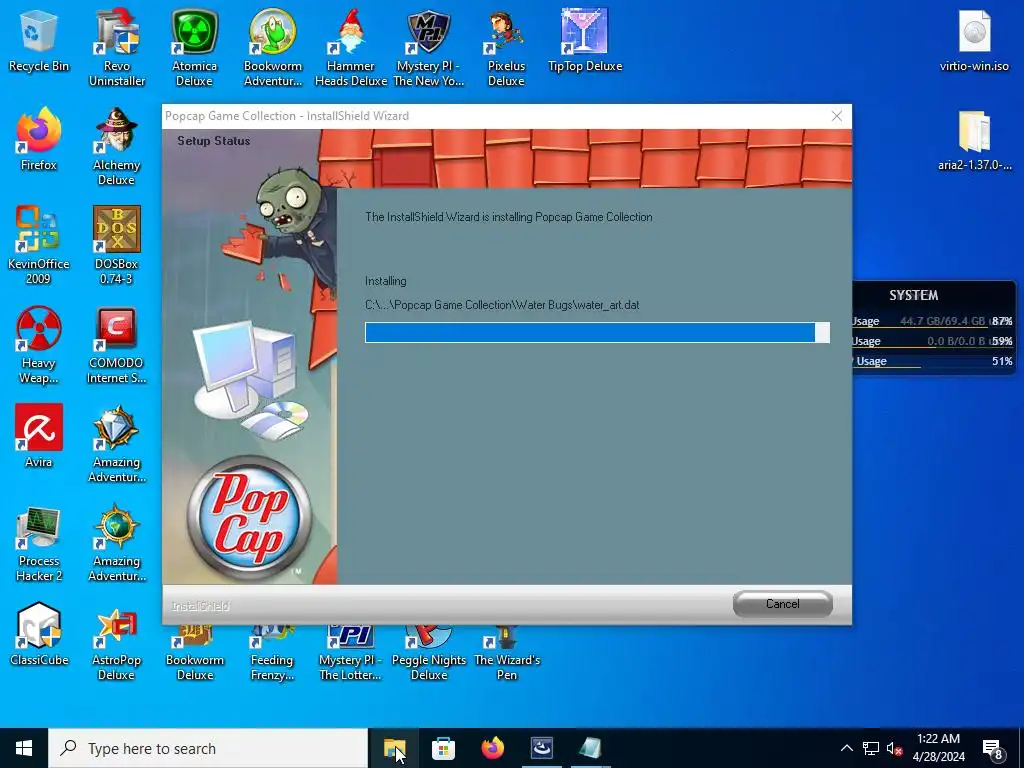The height and width of the screenshot is (768, 1024).
Task: Open the aria2-1.37.0 folder icon
Action: click(x=974, y=140)
